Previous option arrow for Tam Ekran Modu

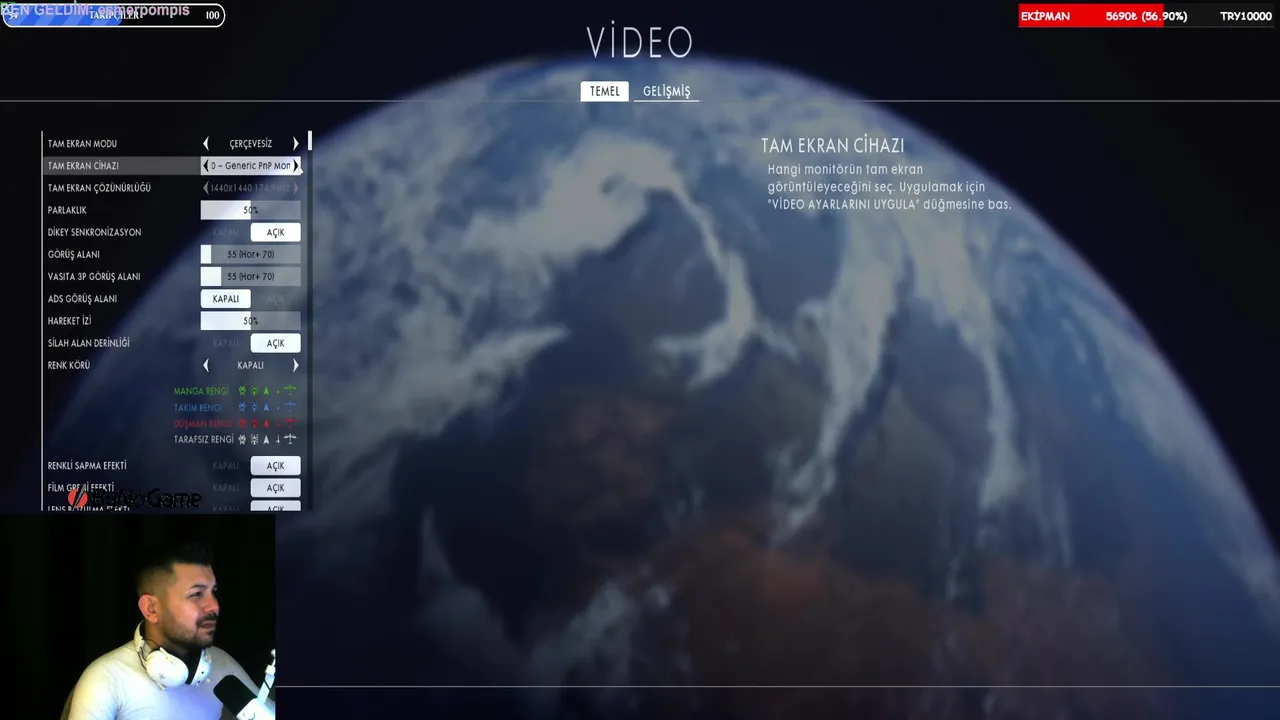pos(206,144)
